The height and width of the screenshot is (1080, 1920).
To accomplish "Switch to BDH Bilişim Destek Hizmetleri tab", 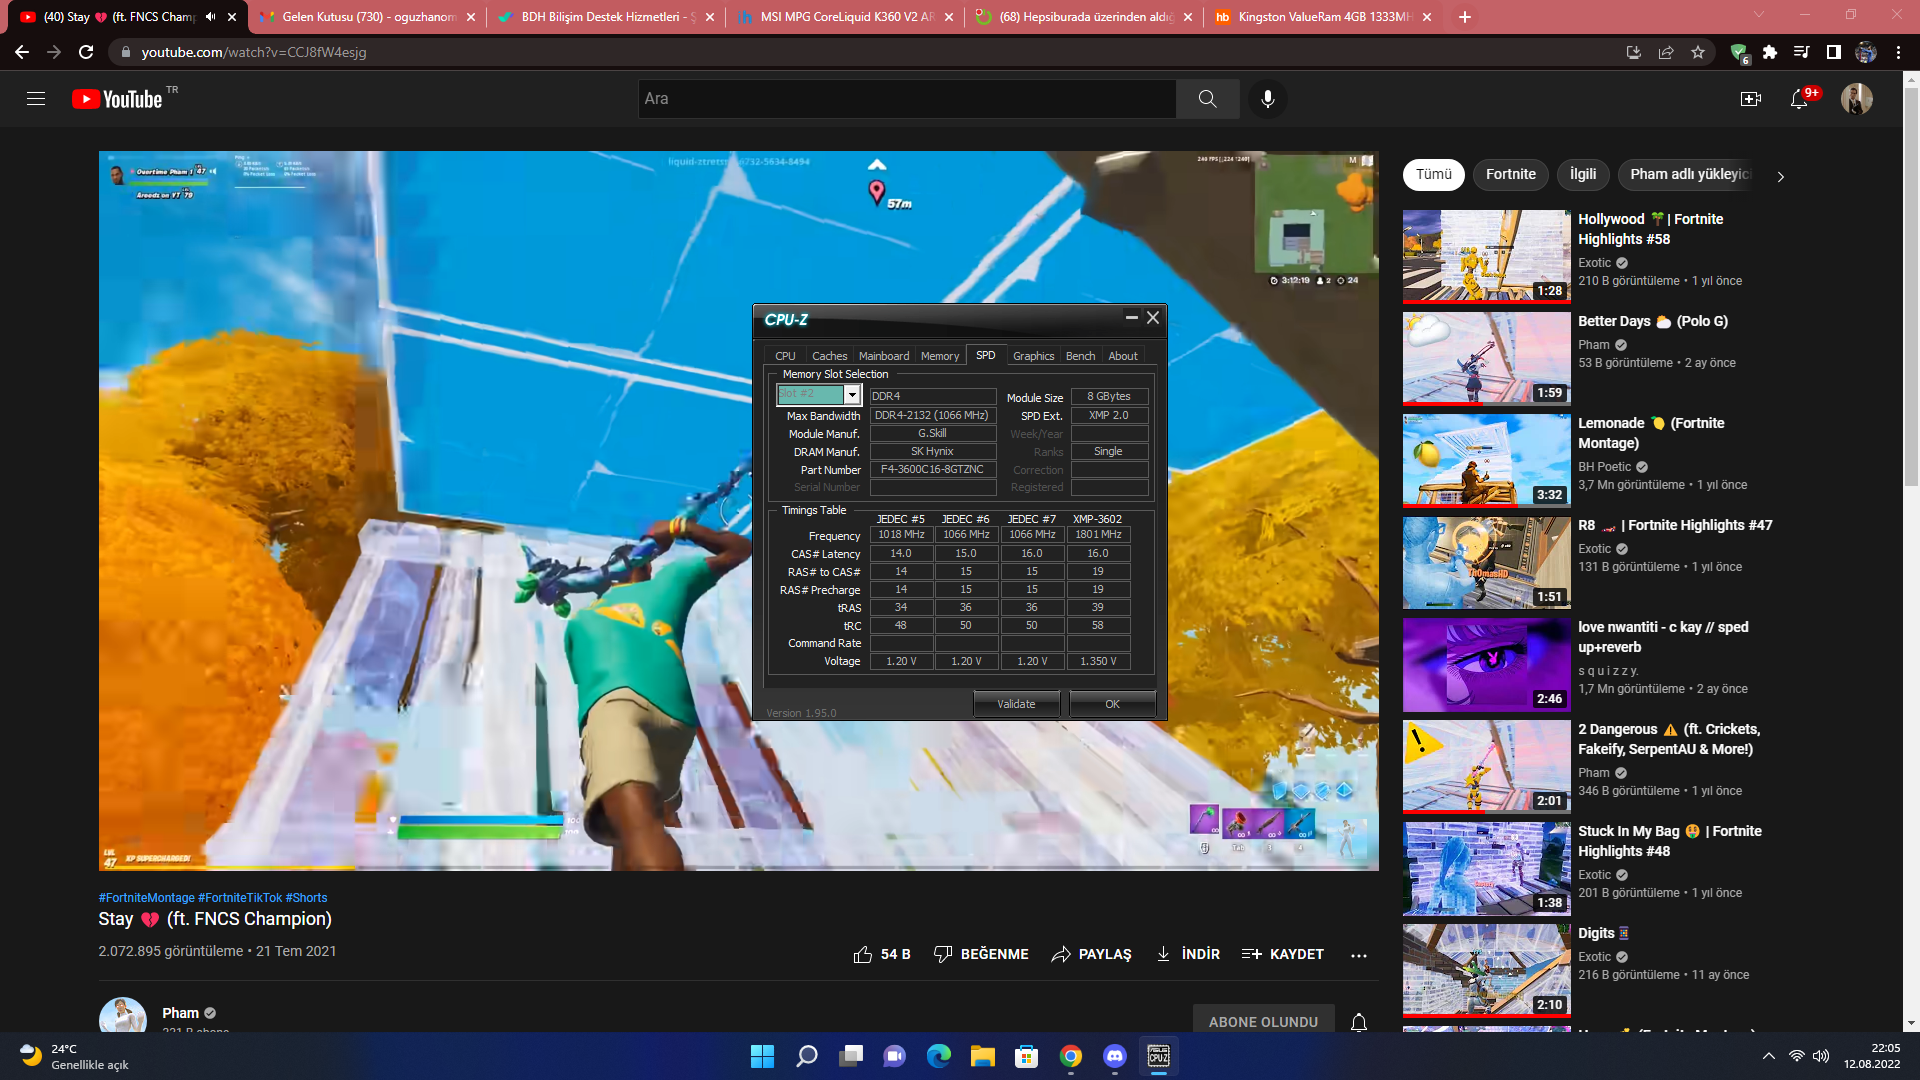I will 605,17.
